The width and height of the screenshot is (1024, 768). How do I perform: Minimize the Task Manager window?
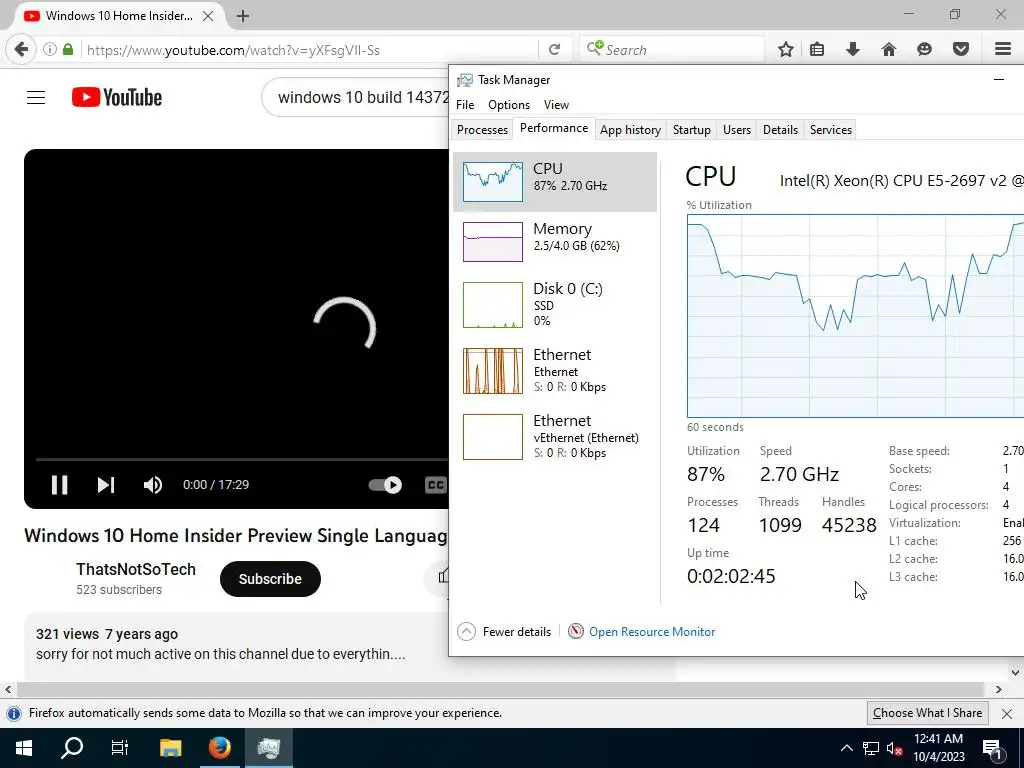pos(999,80)
